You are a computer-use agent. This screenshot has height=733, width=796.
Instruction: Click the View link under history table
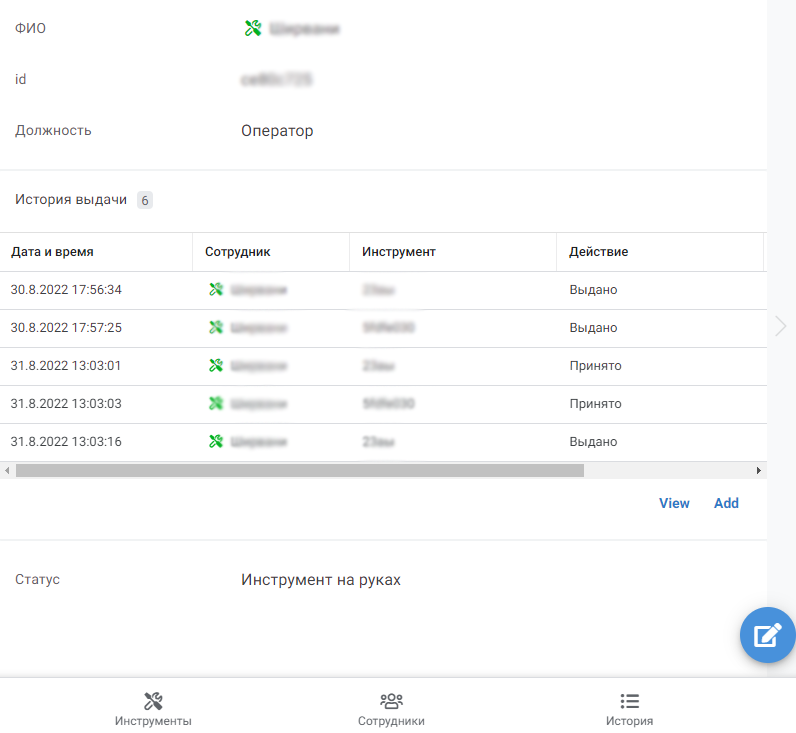coord(674,503)
